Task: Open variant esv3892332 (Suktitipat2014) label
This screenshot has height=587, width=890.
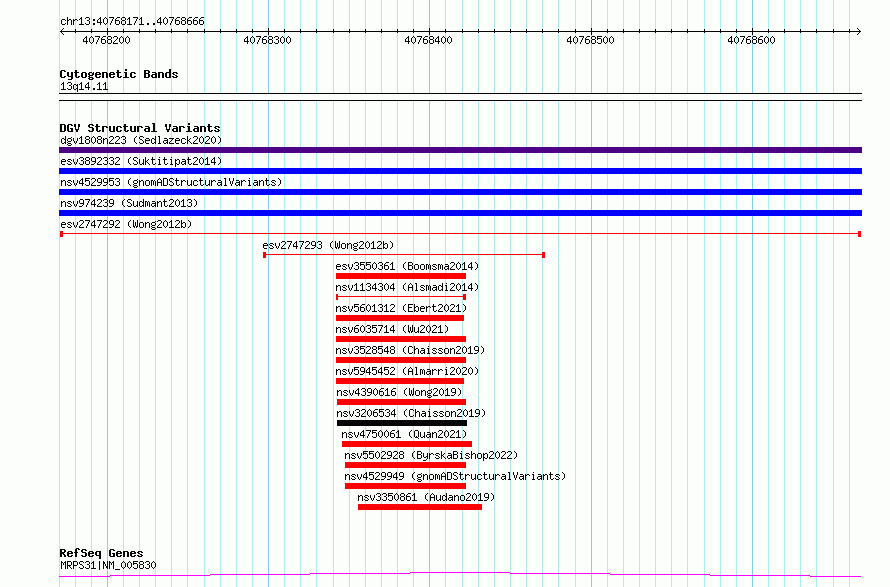Action: [141, 161]
